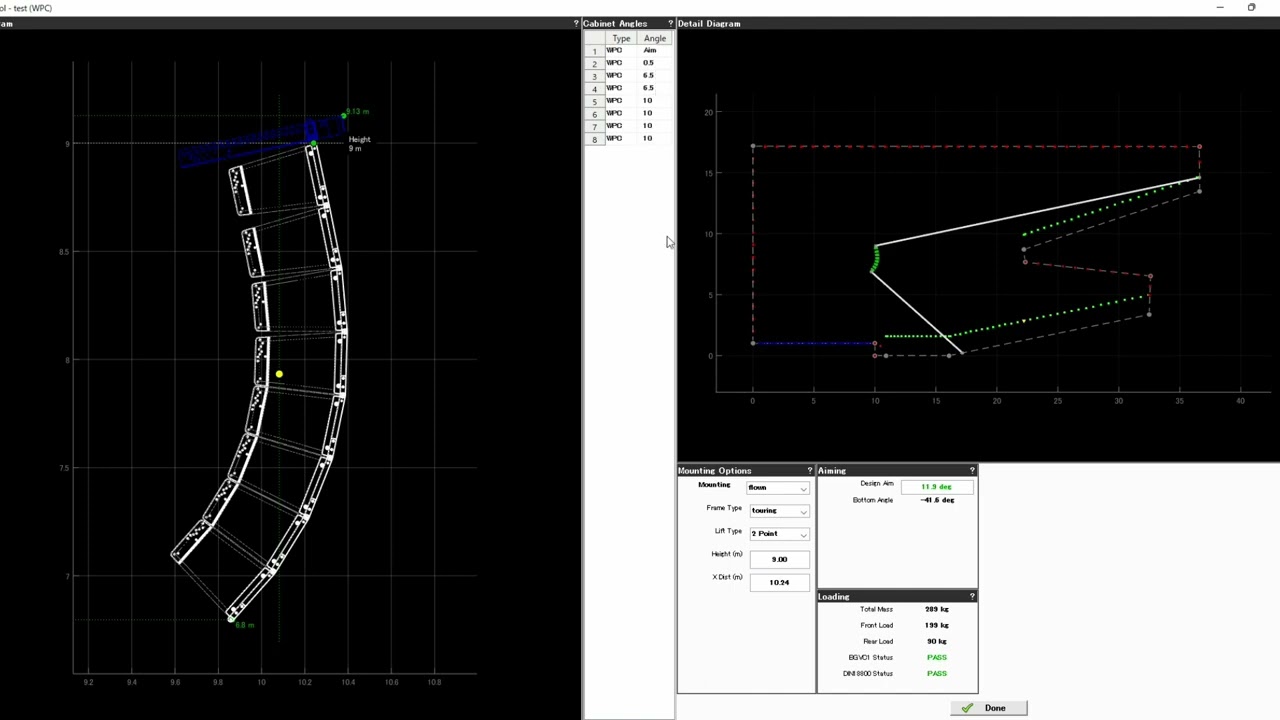Image resolution: width=1280 pixels, height=720 pixels.
Task: Click the Aim angle cell in row 1
Action: tap(650, 51)
